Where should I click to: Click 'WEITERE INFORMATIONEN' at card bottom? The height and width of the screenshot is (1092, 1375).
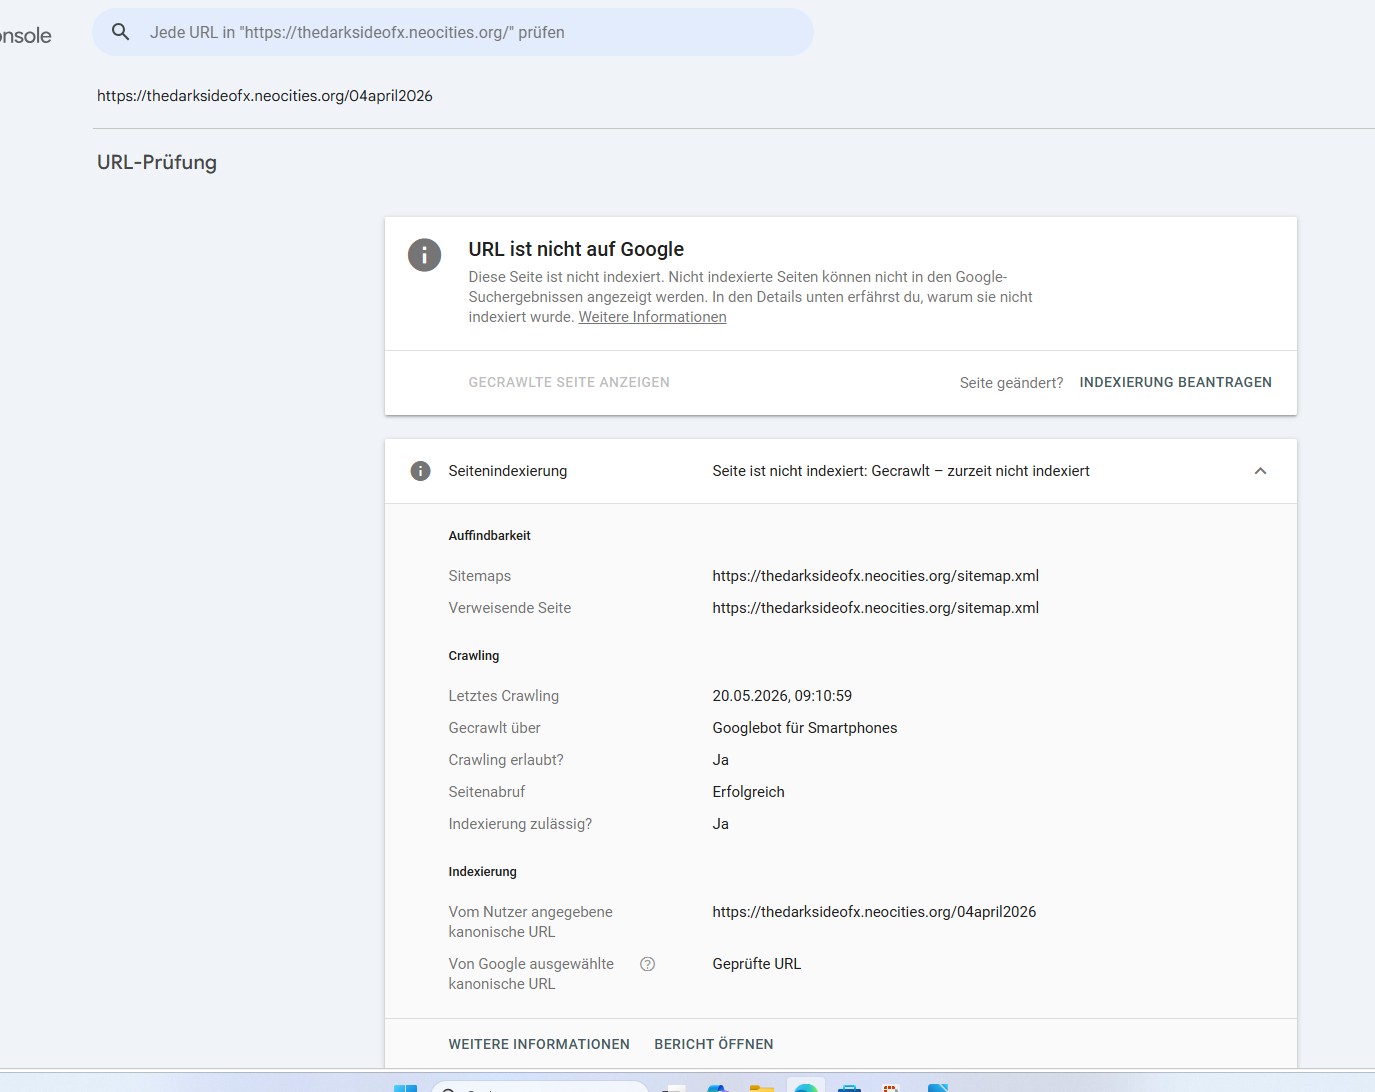point(539,1044)
